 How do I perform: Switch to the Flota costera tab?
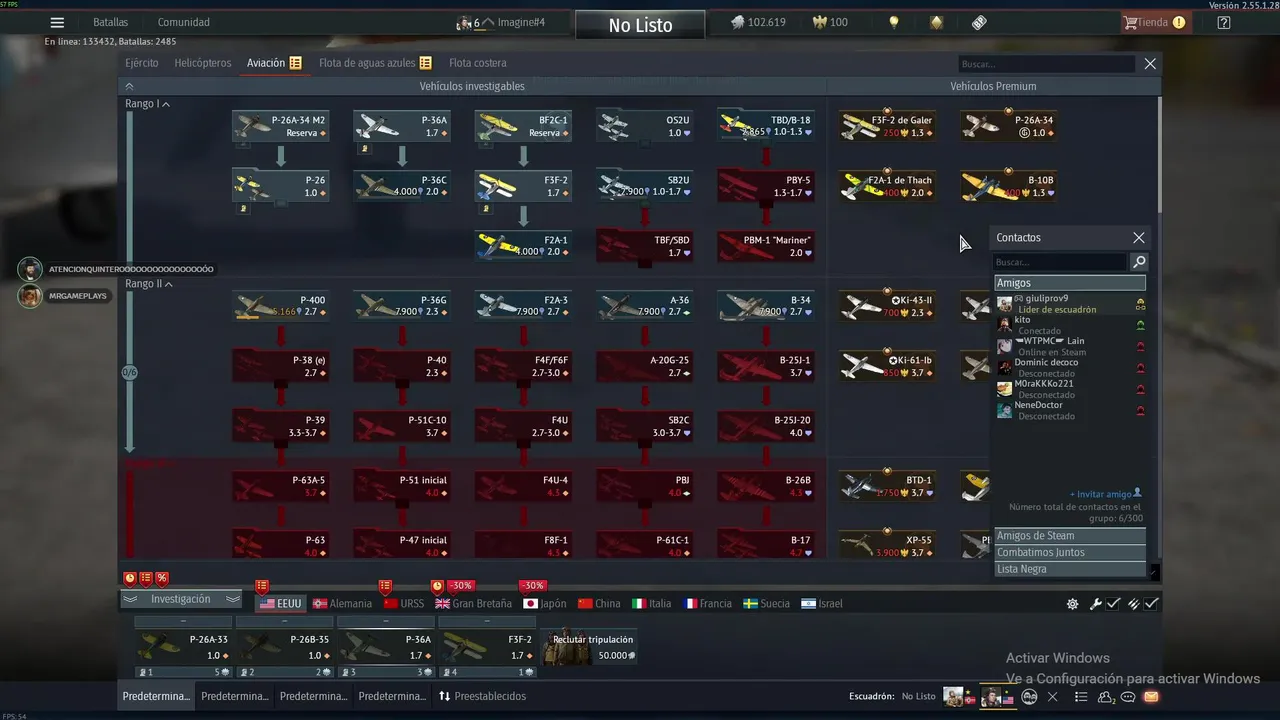click(478, 63)
